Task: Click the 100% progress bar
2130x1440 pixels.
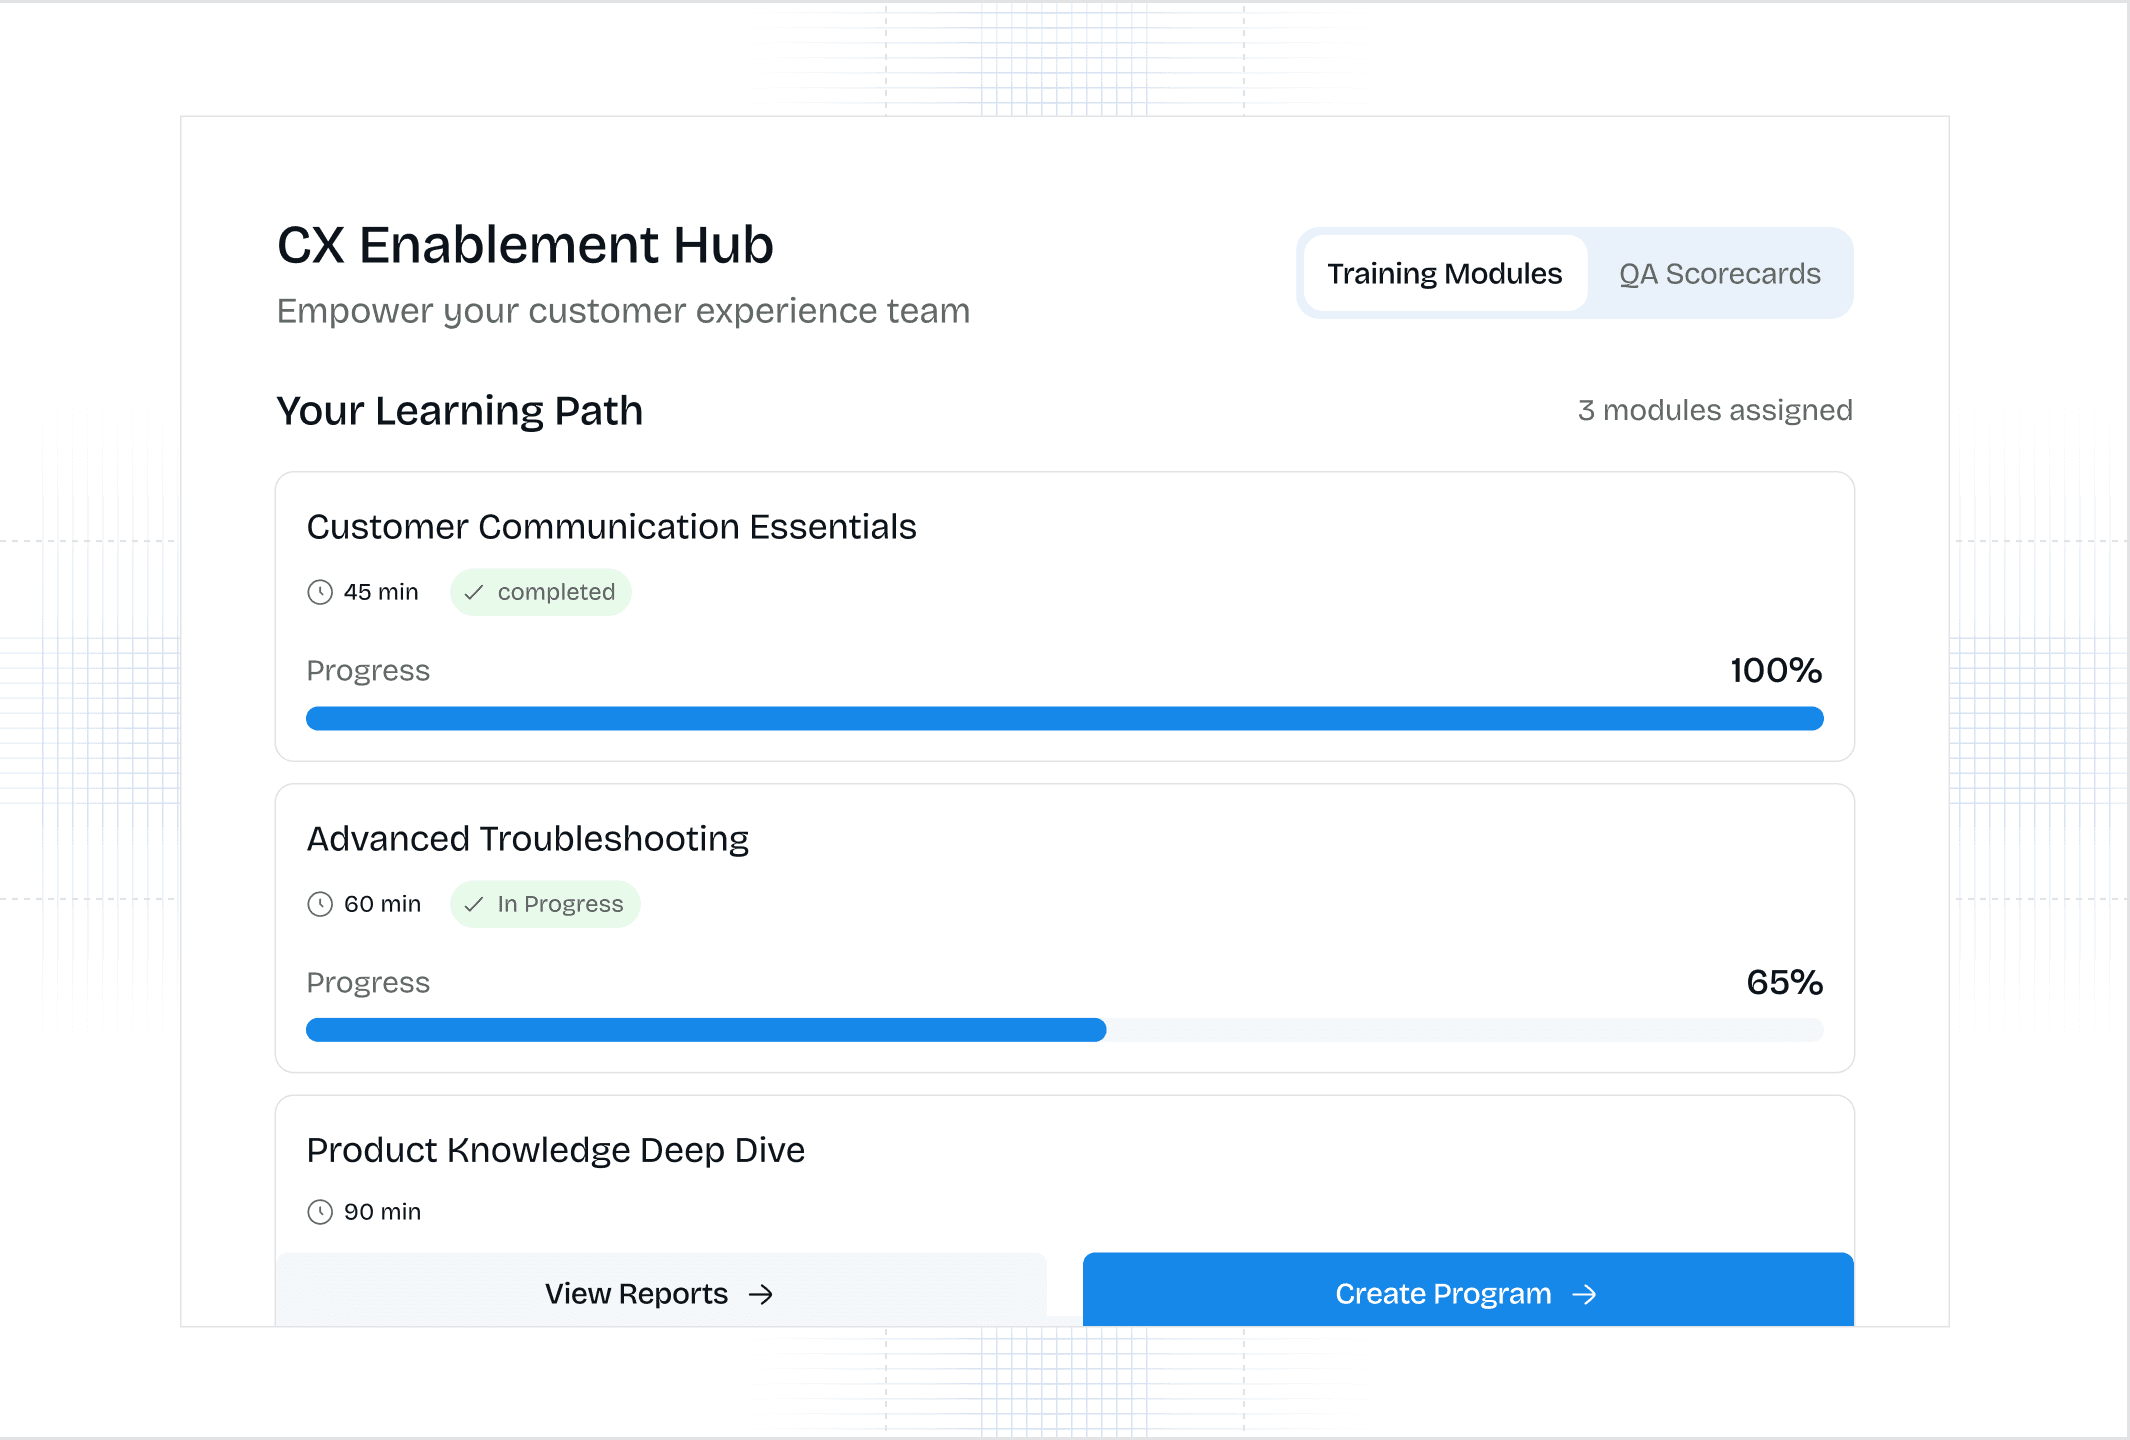Action: click(1064, 718)
